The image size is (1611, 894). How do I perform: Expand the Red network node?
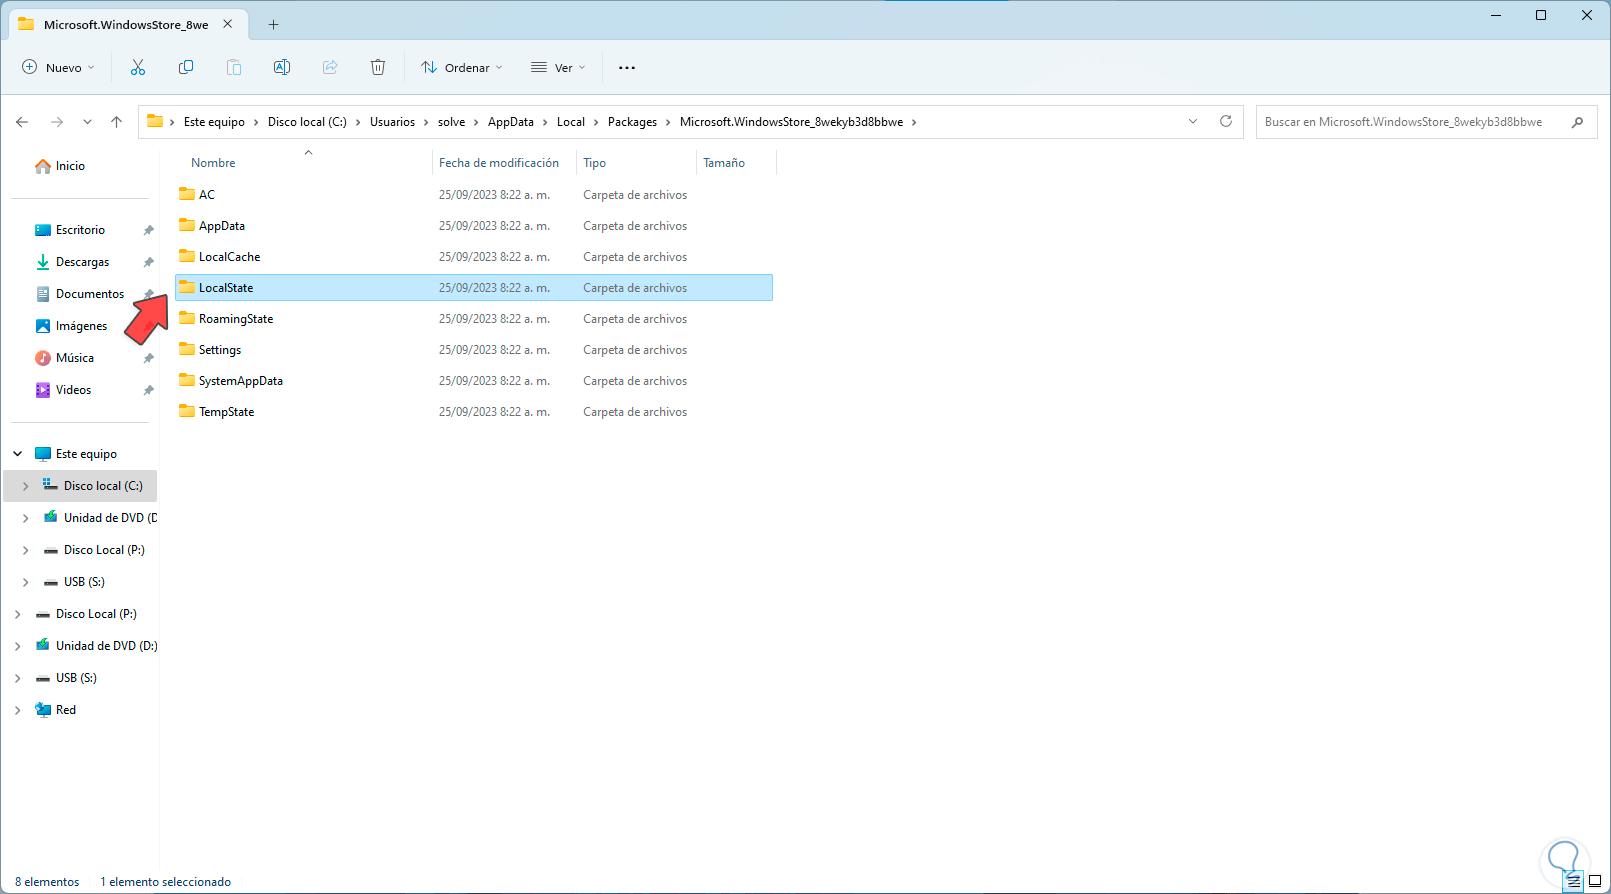click(x=18, y=710)
